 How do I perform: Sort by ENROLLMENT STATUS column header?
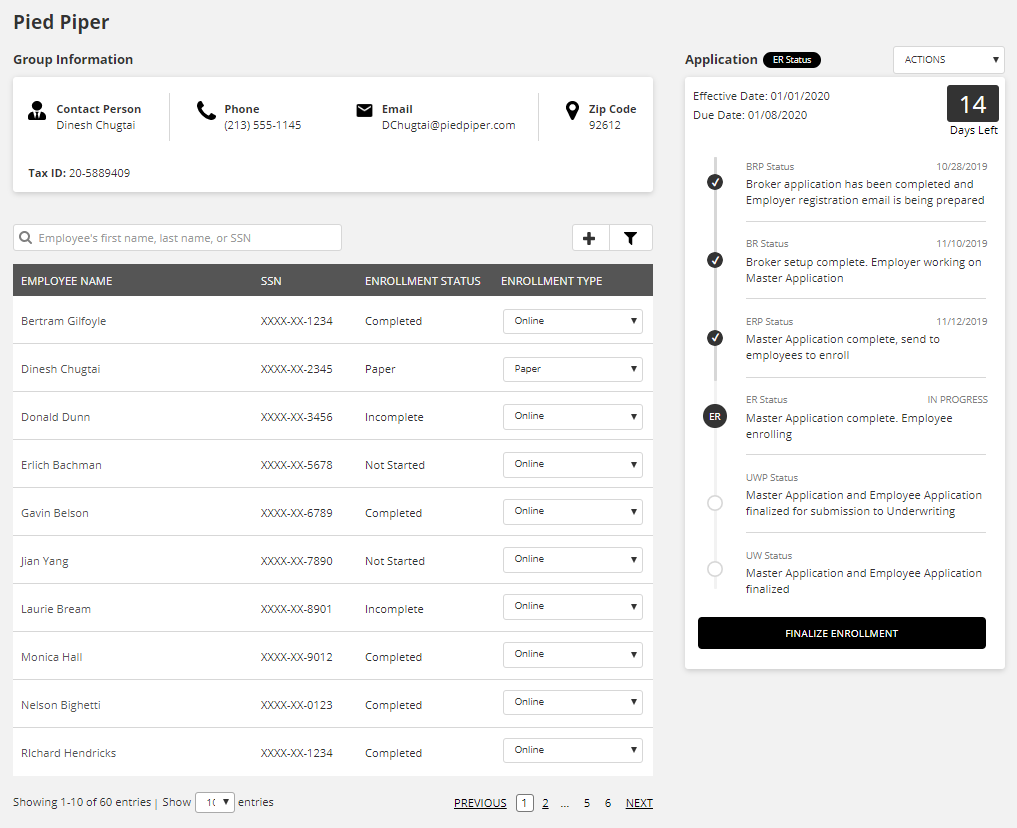423,281
